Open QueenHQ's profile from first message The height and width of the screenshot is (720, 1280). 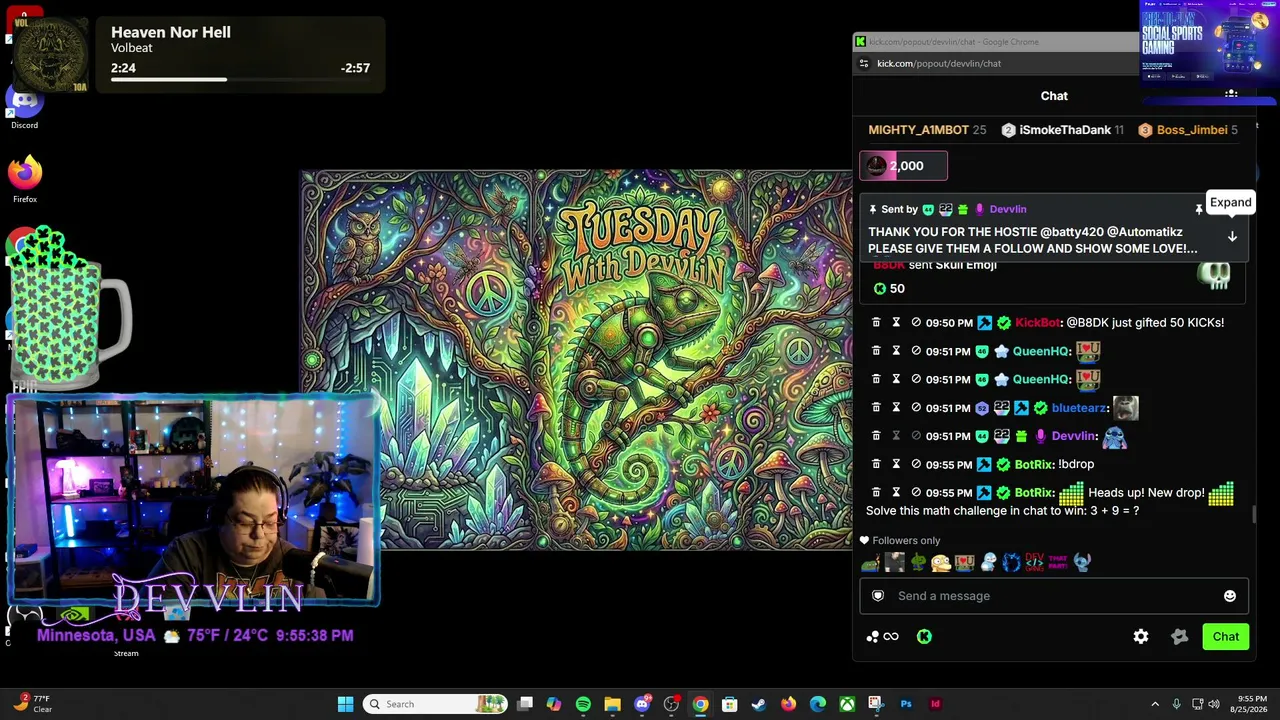click(1041, 351)
